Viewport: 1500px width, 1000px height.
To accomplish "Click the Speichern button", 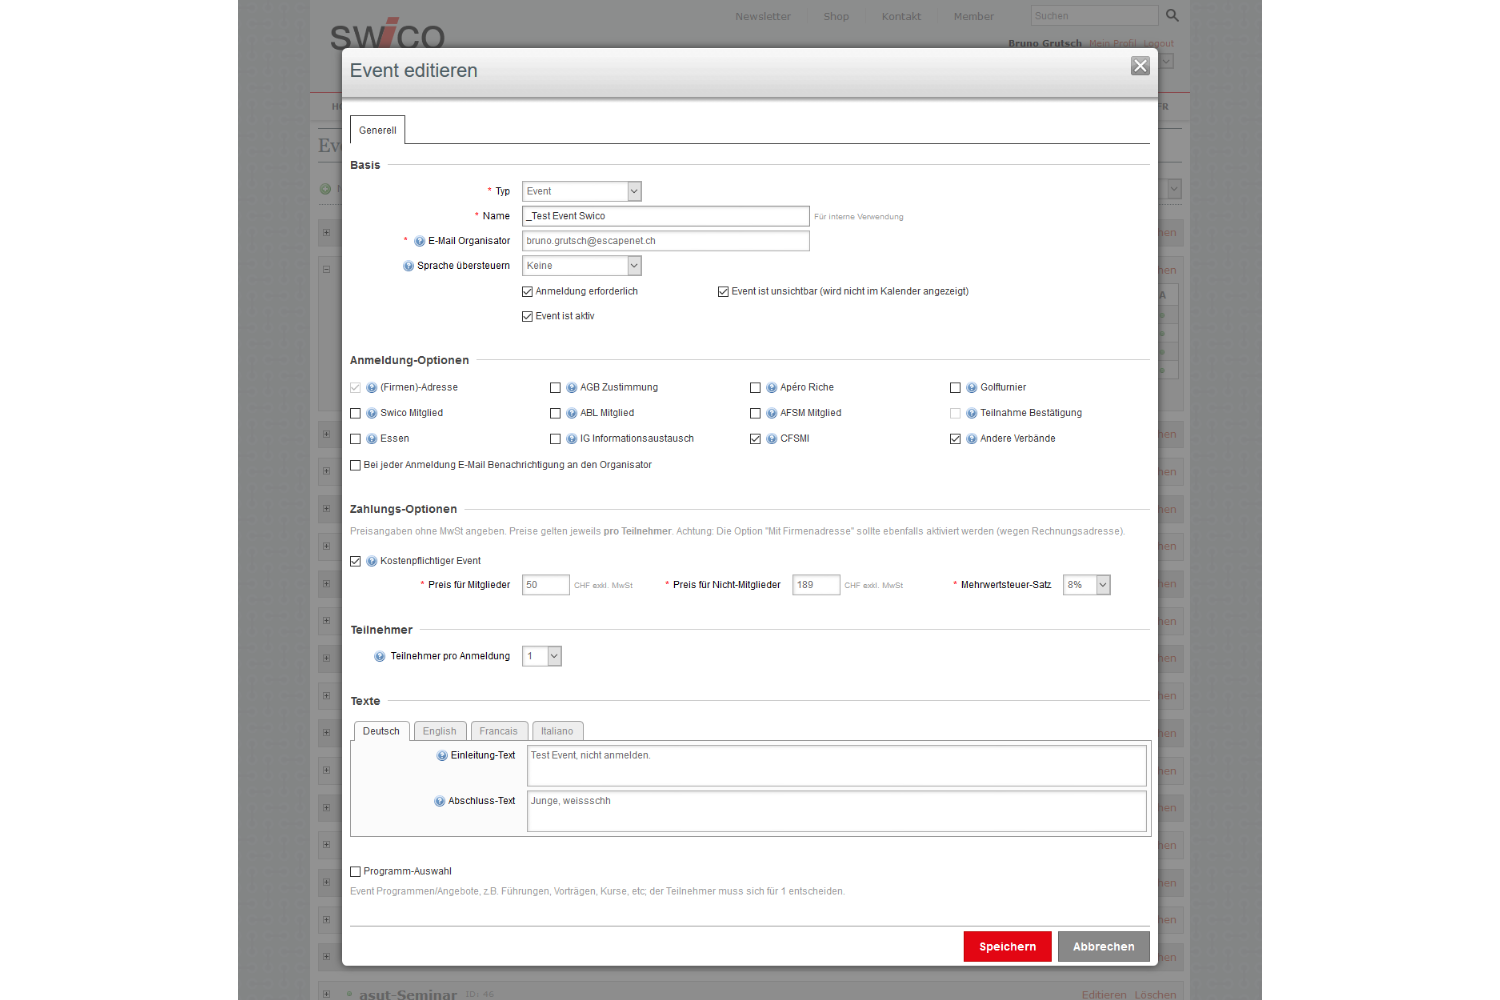I will (1007, 947).
